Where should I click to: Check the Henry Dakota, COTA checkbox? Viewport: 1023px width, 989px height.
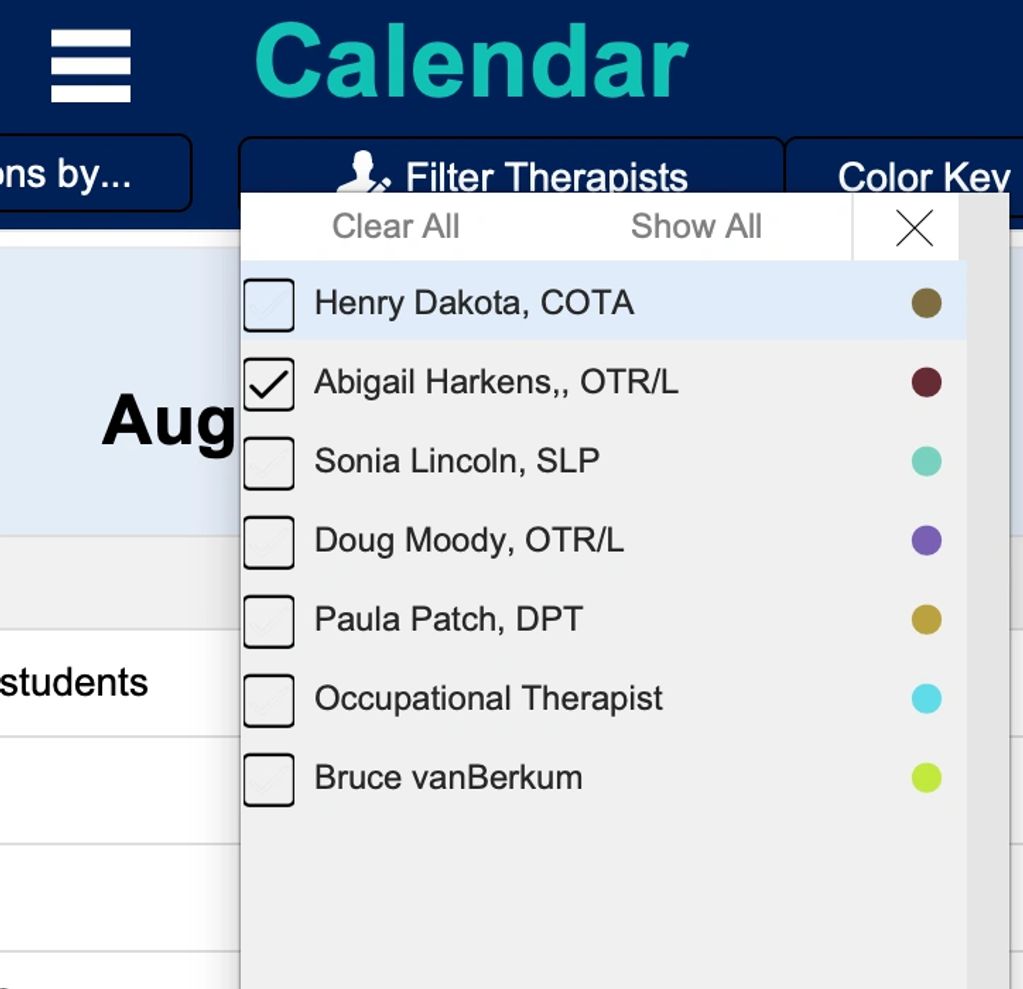(269, 305)
